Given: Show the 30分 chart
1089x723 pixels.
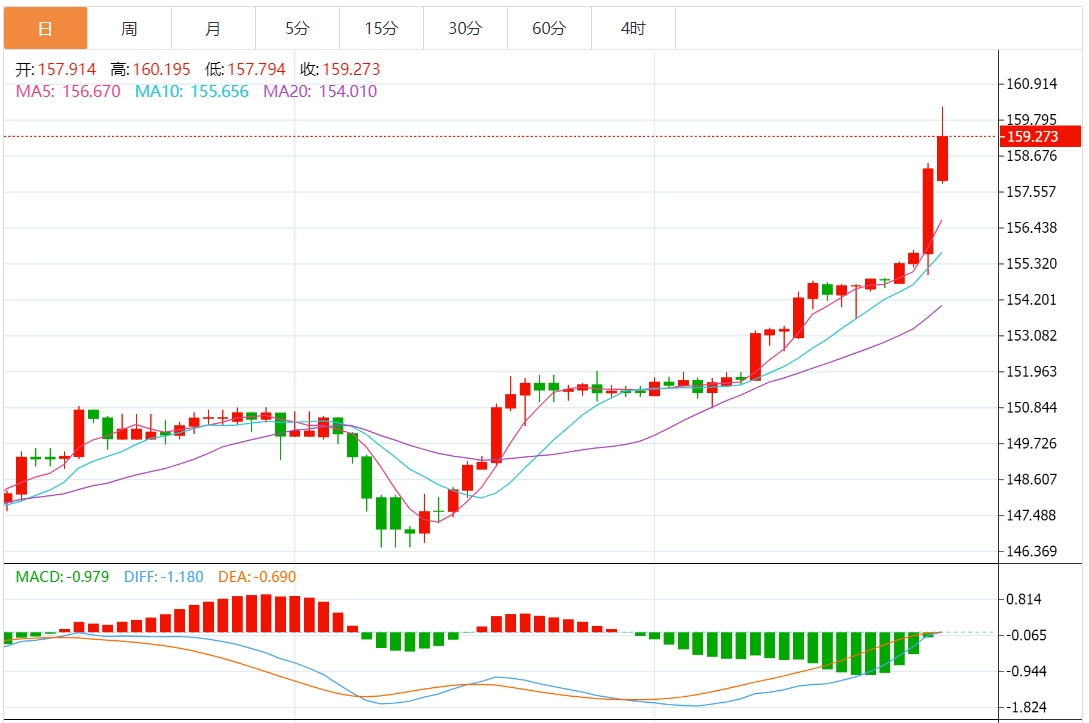Looking at the screenshot, I should [x=465, y=28].
